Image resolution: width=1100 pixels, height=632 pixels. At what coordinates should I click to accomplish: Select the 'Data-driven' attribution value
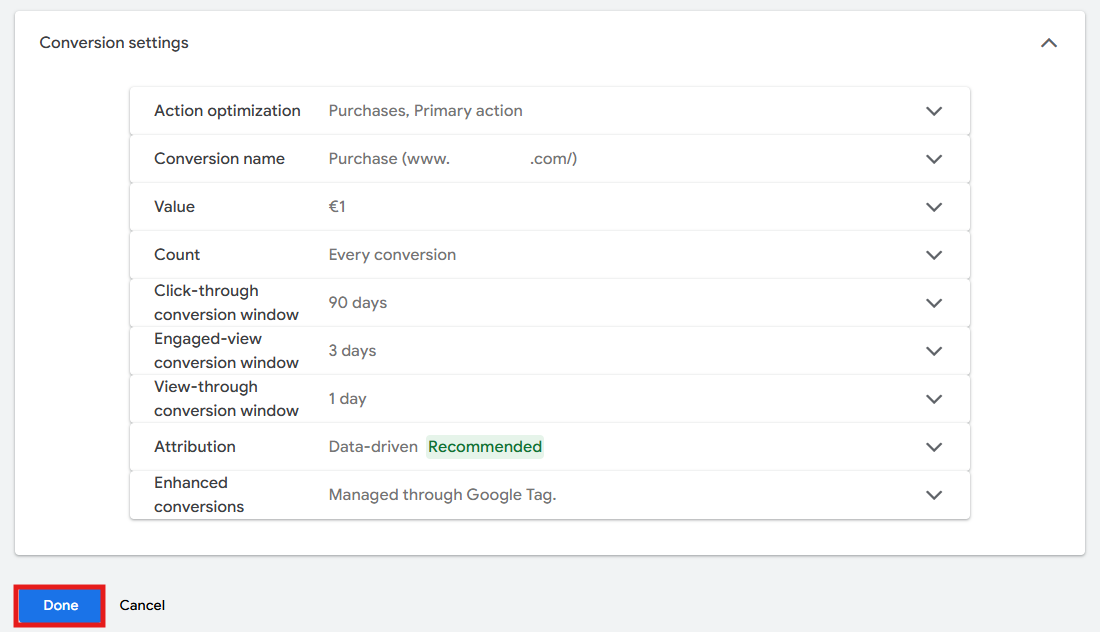(x=373, y=447)
